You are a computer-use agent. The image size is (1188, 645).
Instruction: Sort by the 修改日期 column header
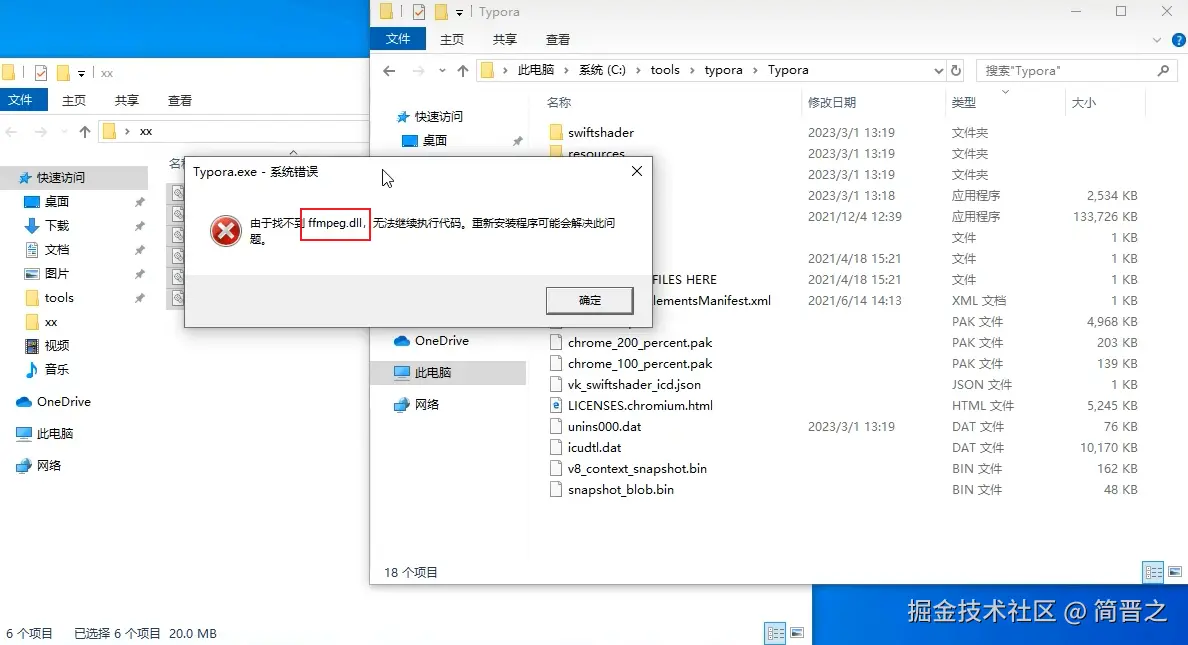(x=832, y=102)
